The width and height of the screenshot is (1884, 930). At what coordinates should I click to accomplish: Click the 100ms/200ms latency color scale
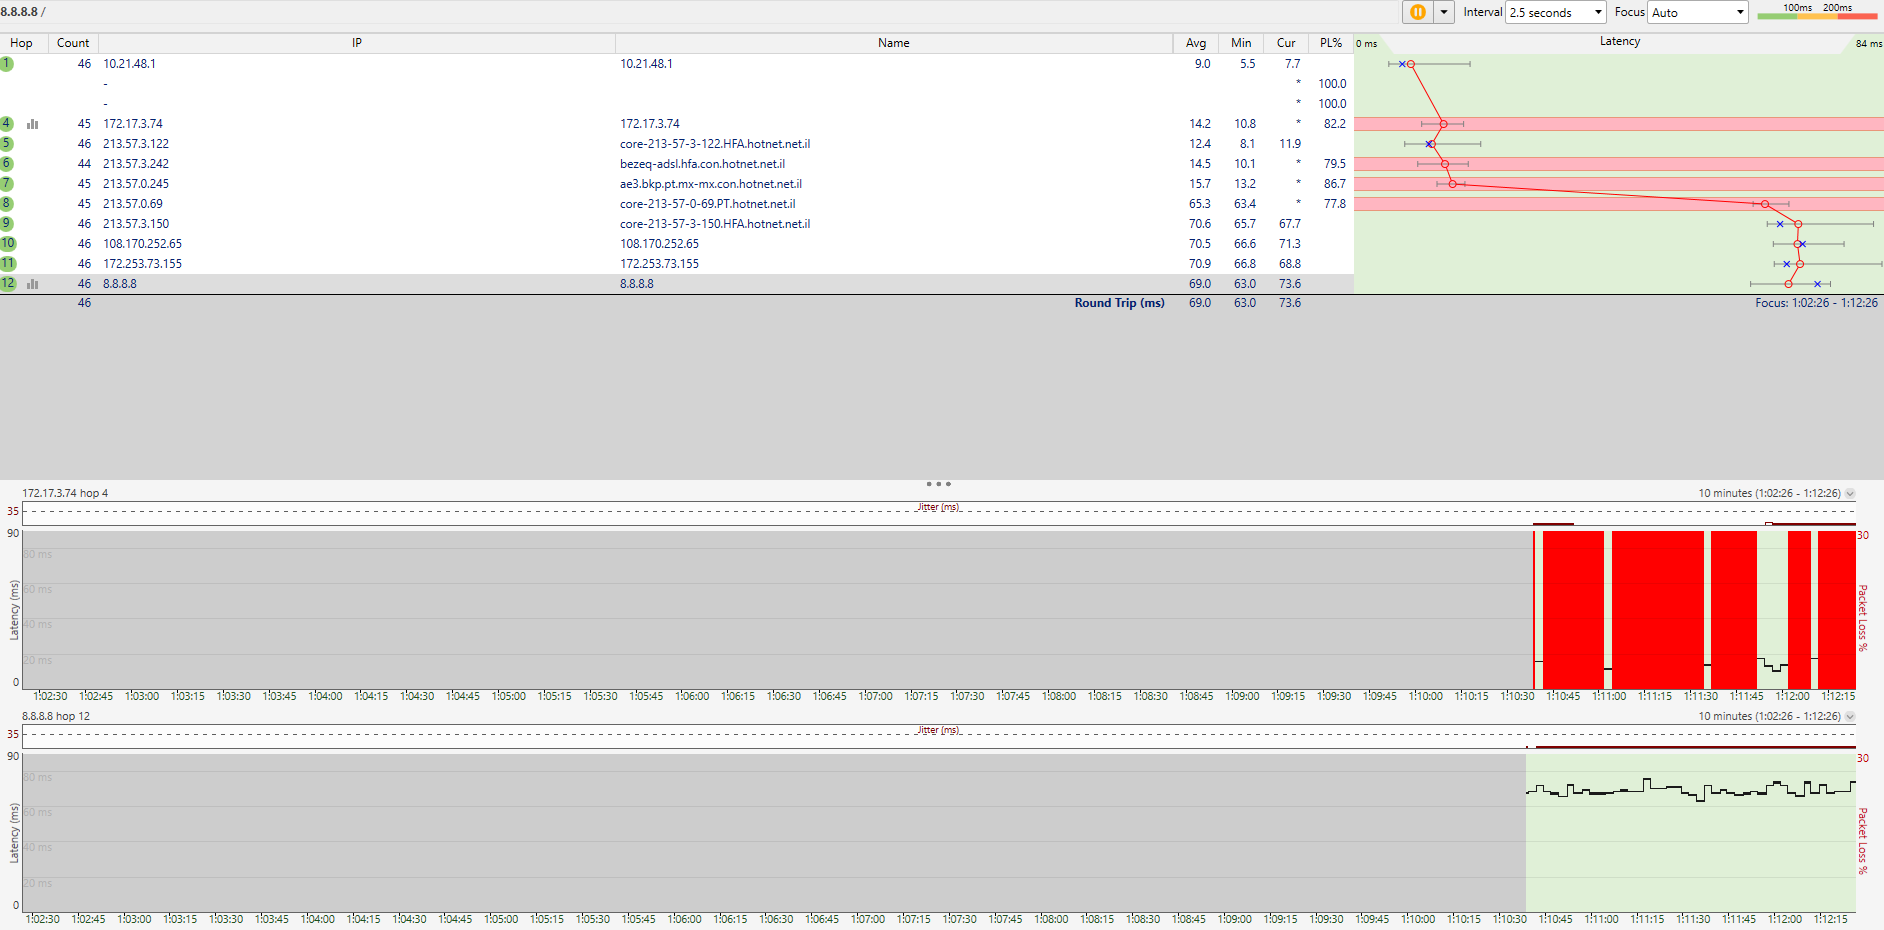point(1817,12)
